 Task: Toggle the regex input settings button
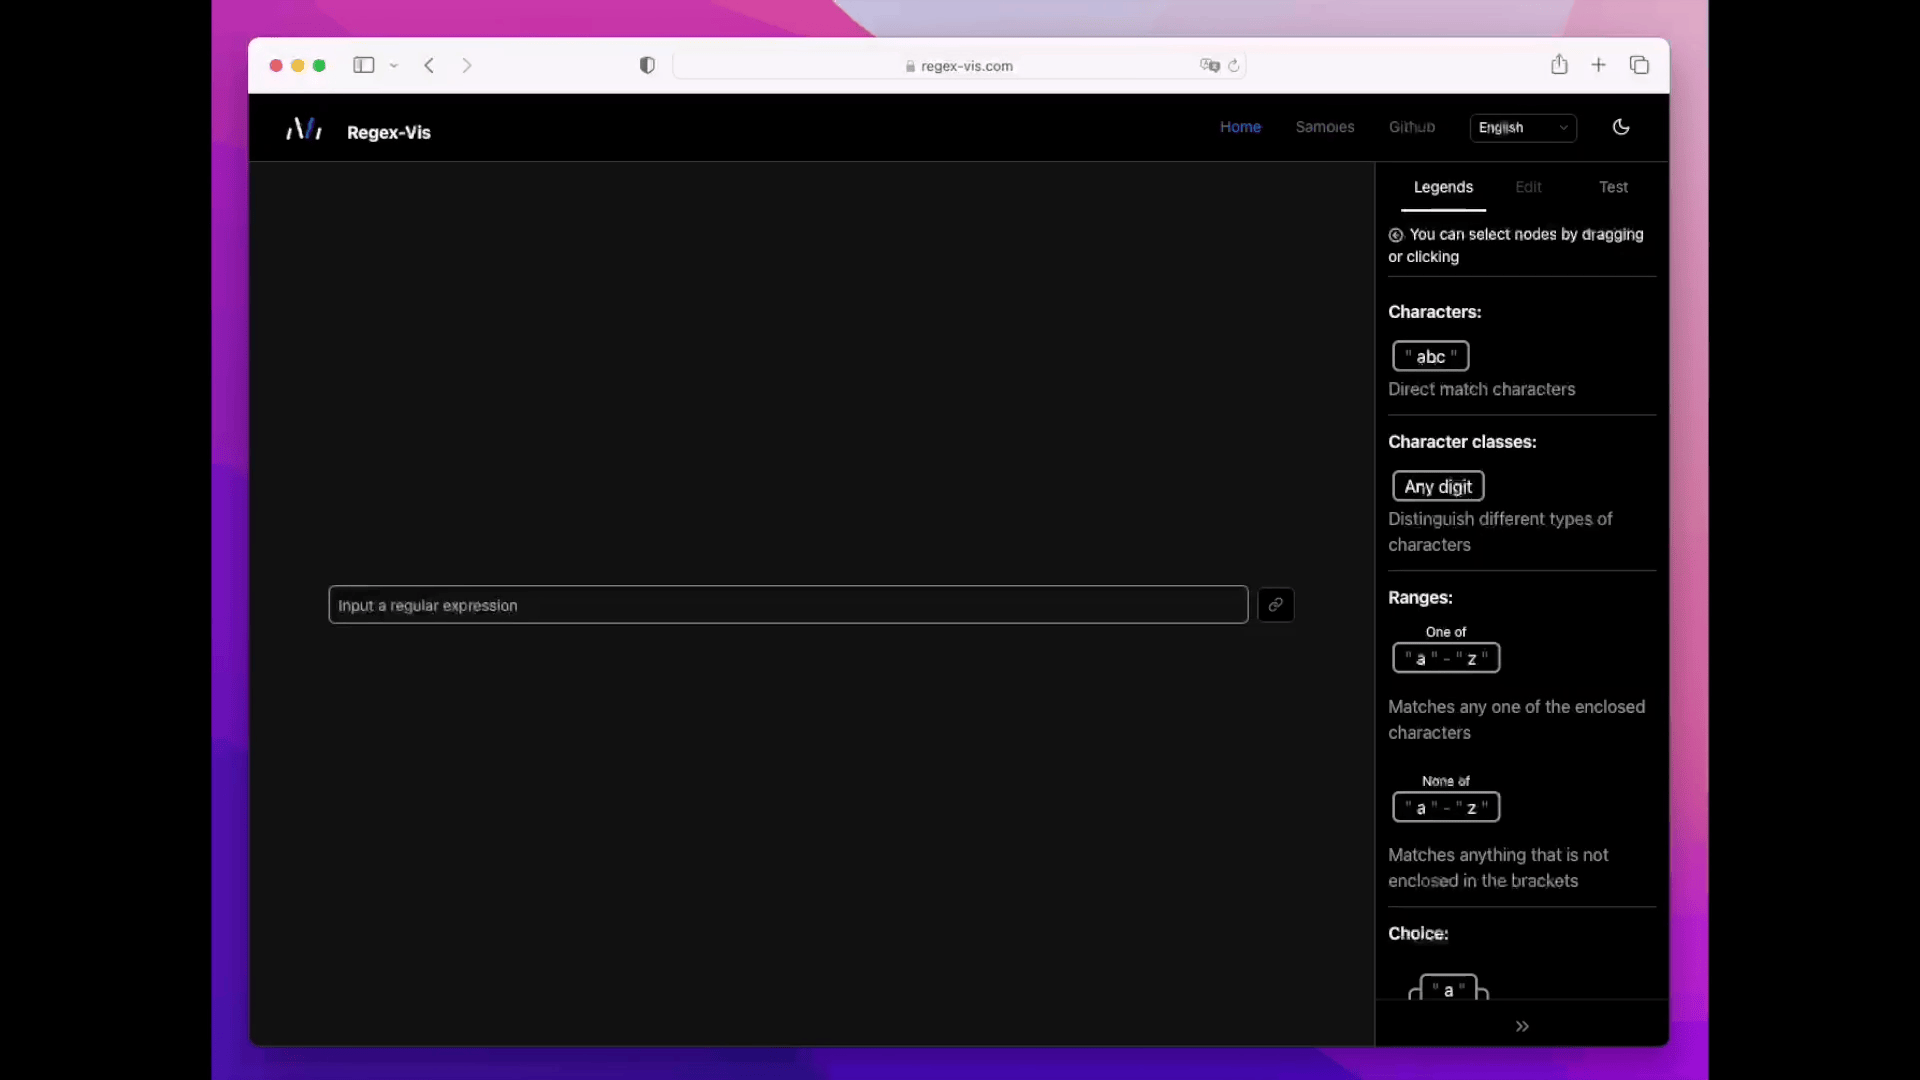click(x=1275, y=604)
